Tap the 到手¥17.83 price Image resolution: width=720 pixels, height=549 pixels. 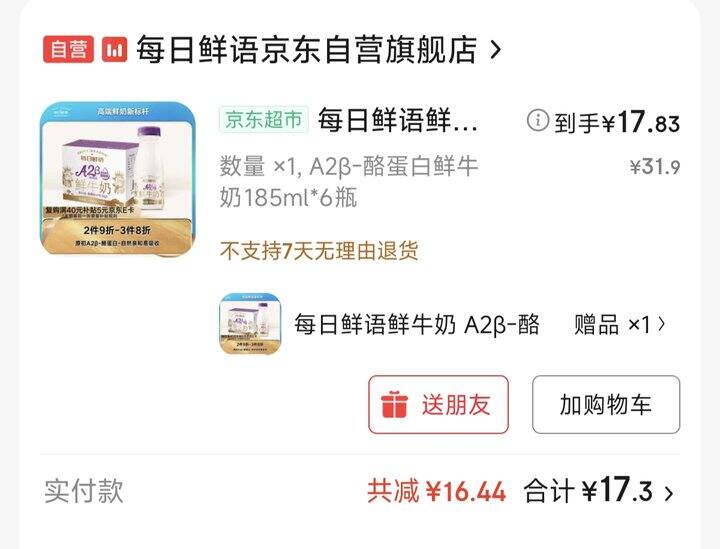[x=617, y=123]
